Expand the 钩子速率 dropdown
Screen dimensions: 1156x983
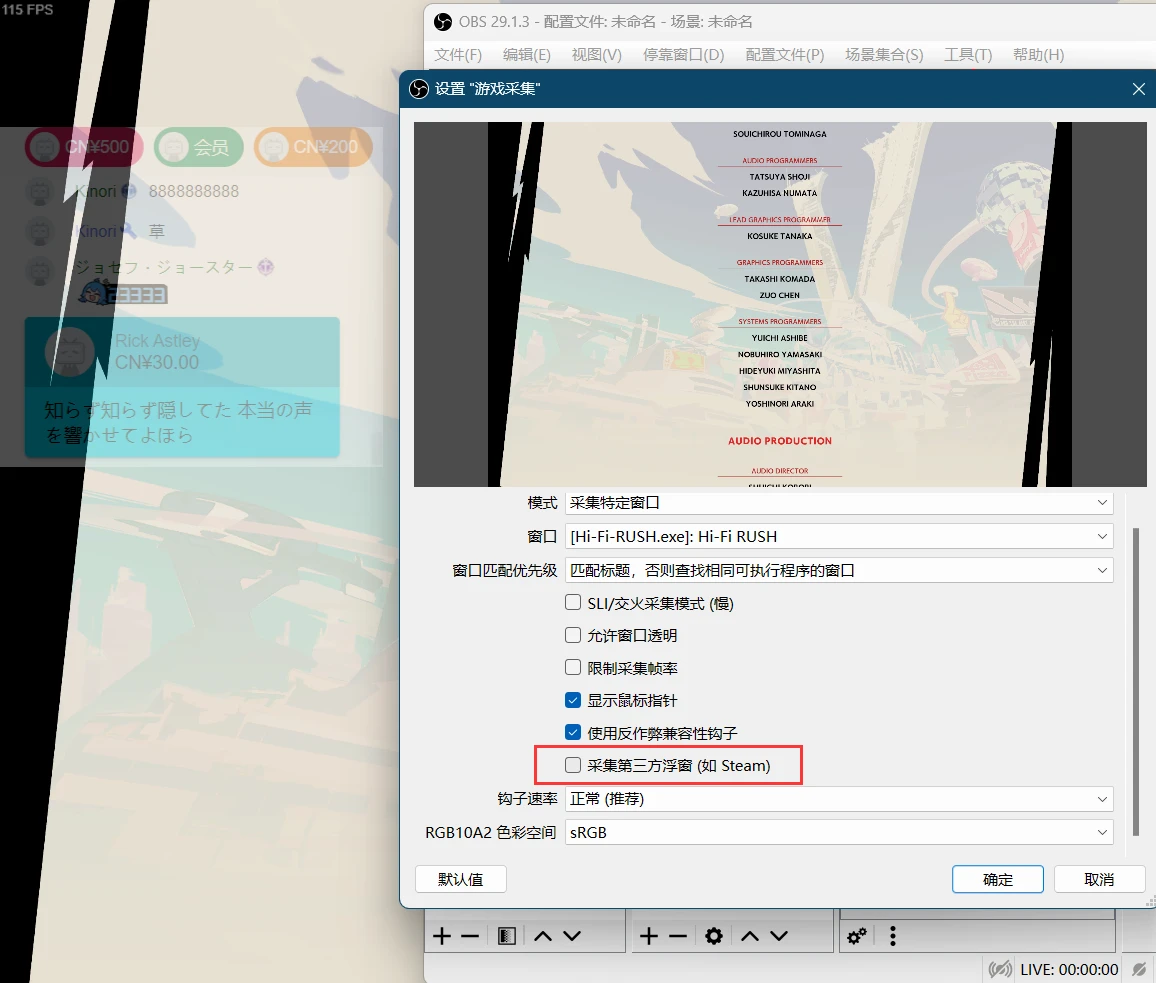pos(839,799)
